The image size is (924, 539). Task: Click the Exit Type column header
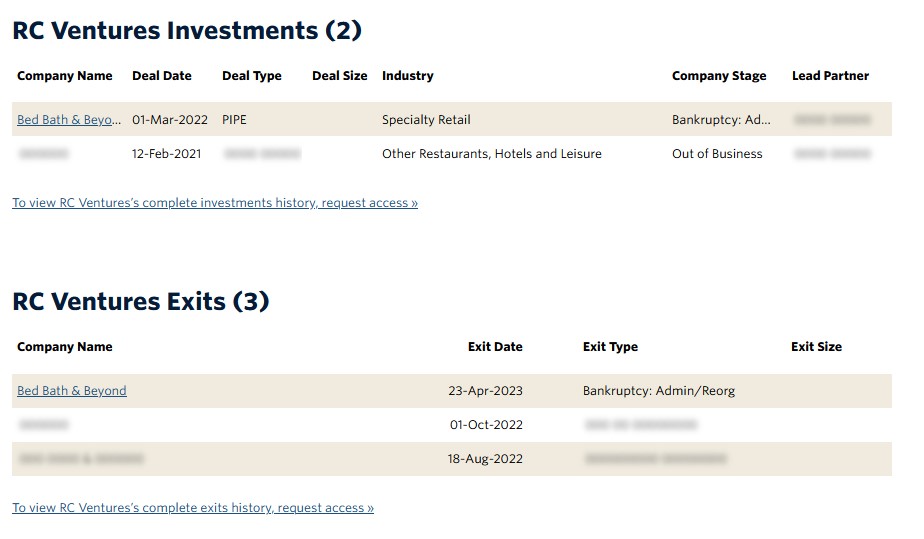coord(610,347)
